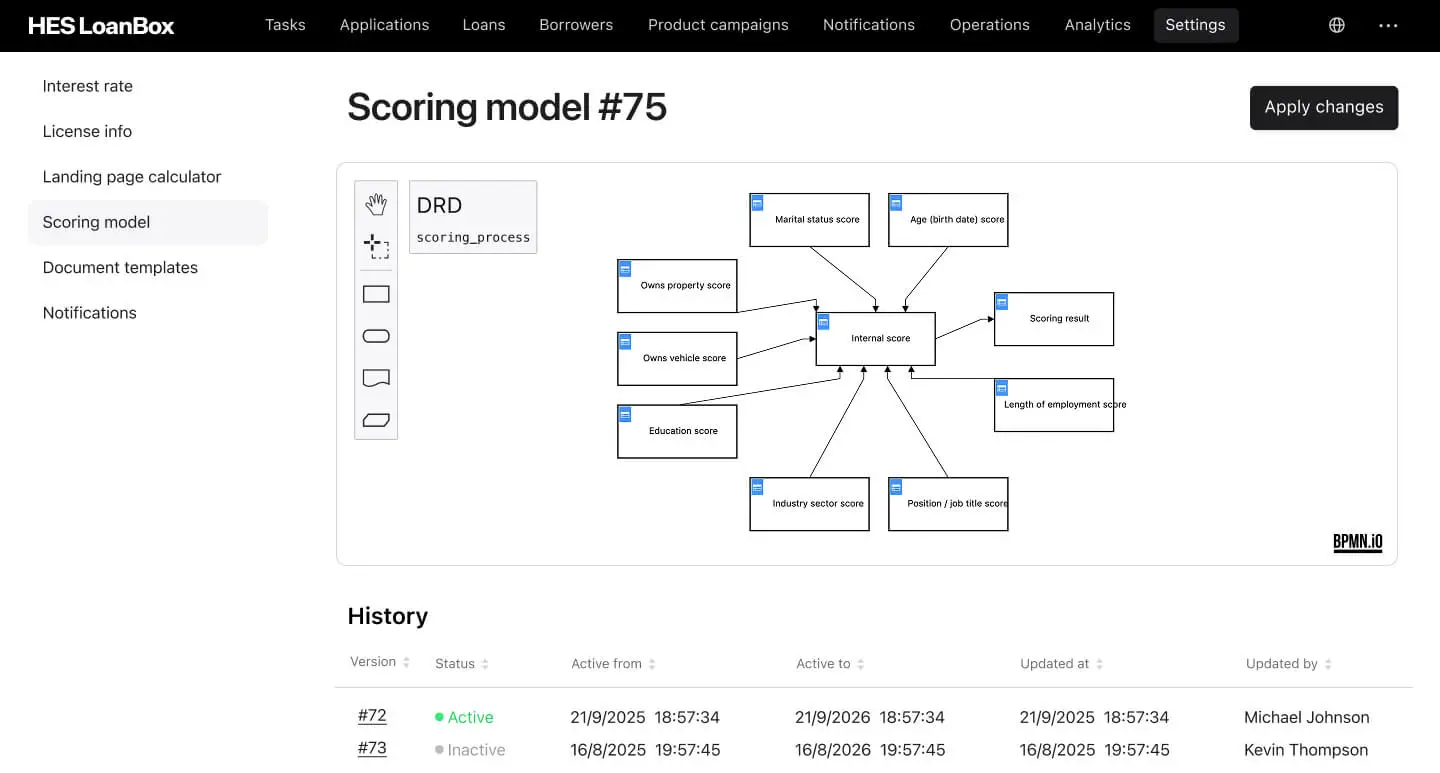The width and height of the screenshot is (1440, 773).
Task: Click the History section heading
Action: (x=388, y=616)
